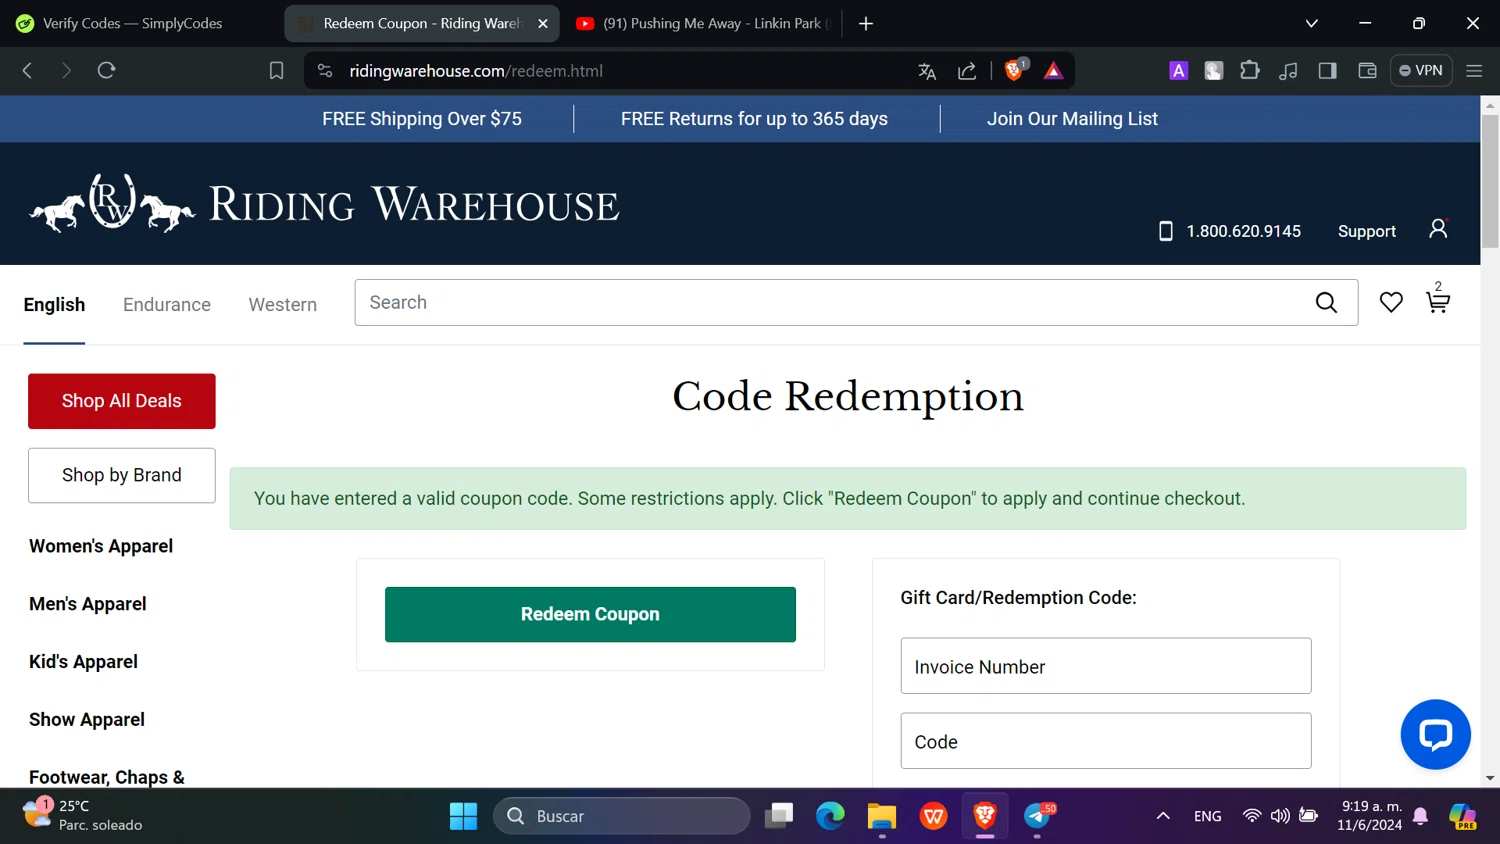Toggle Brave VPN
This screenshot has width=1500, height=844.
1421,70
